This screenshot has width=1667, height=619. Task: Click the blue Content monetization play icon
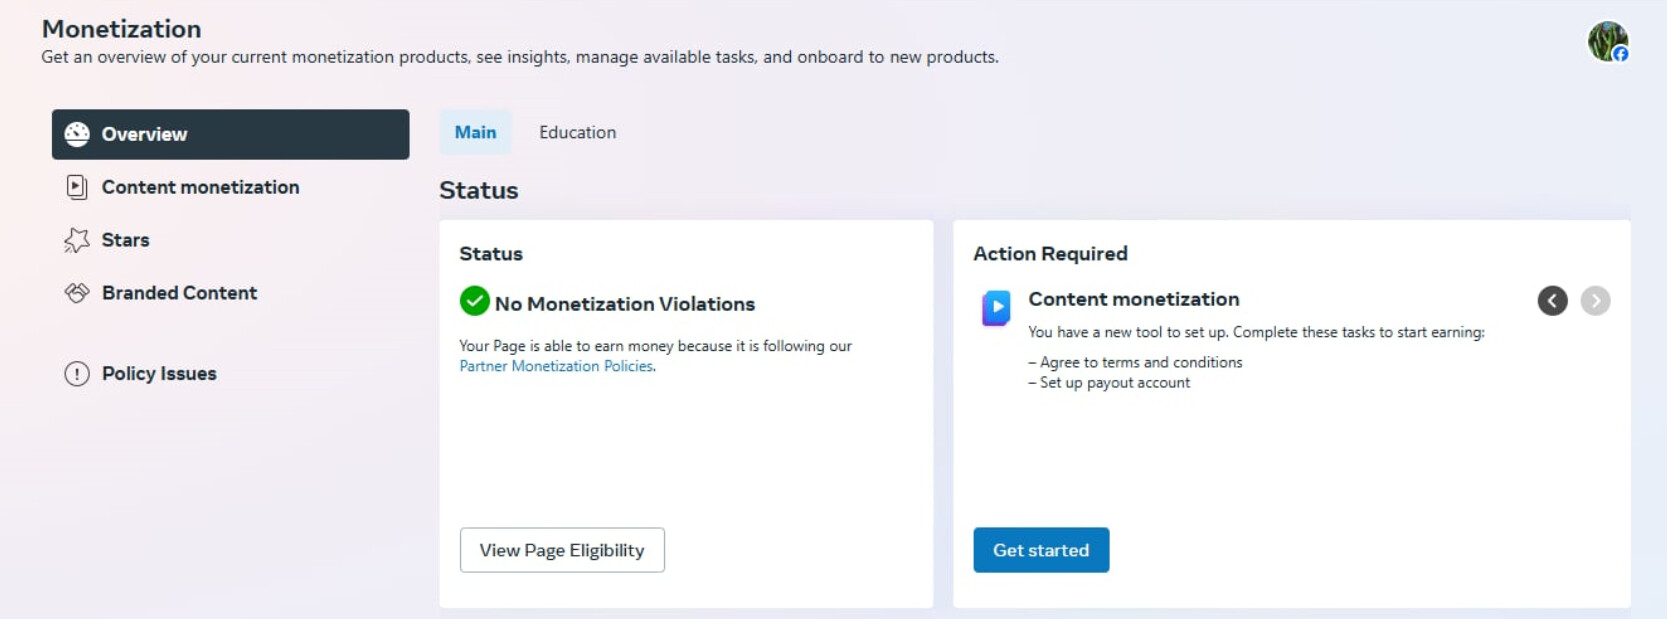pyautogui.click(x=996, y=307)
